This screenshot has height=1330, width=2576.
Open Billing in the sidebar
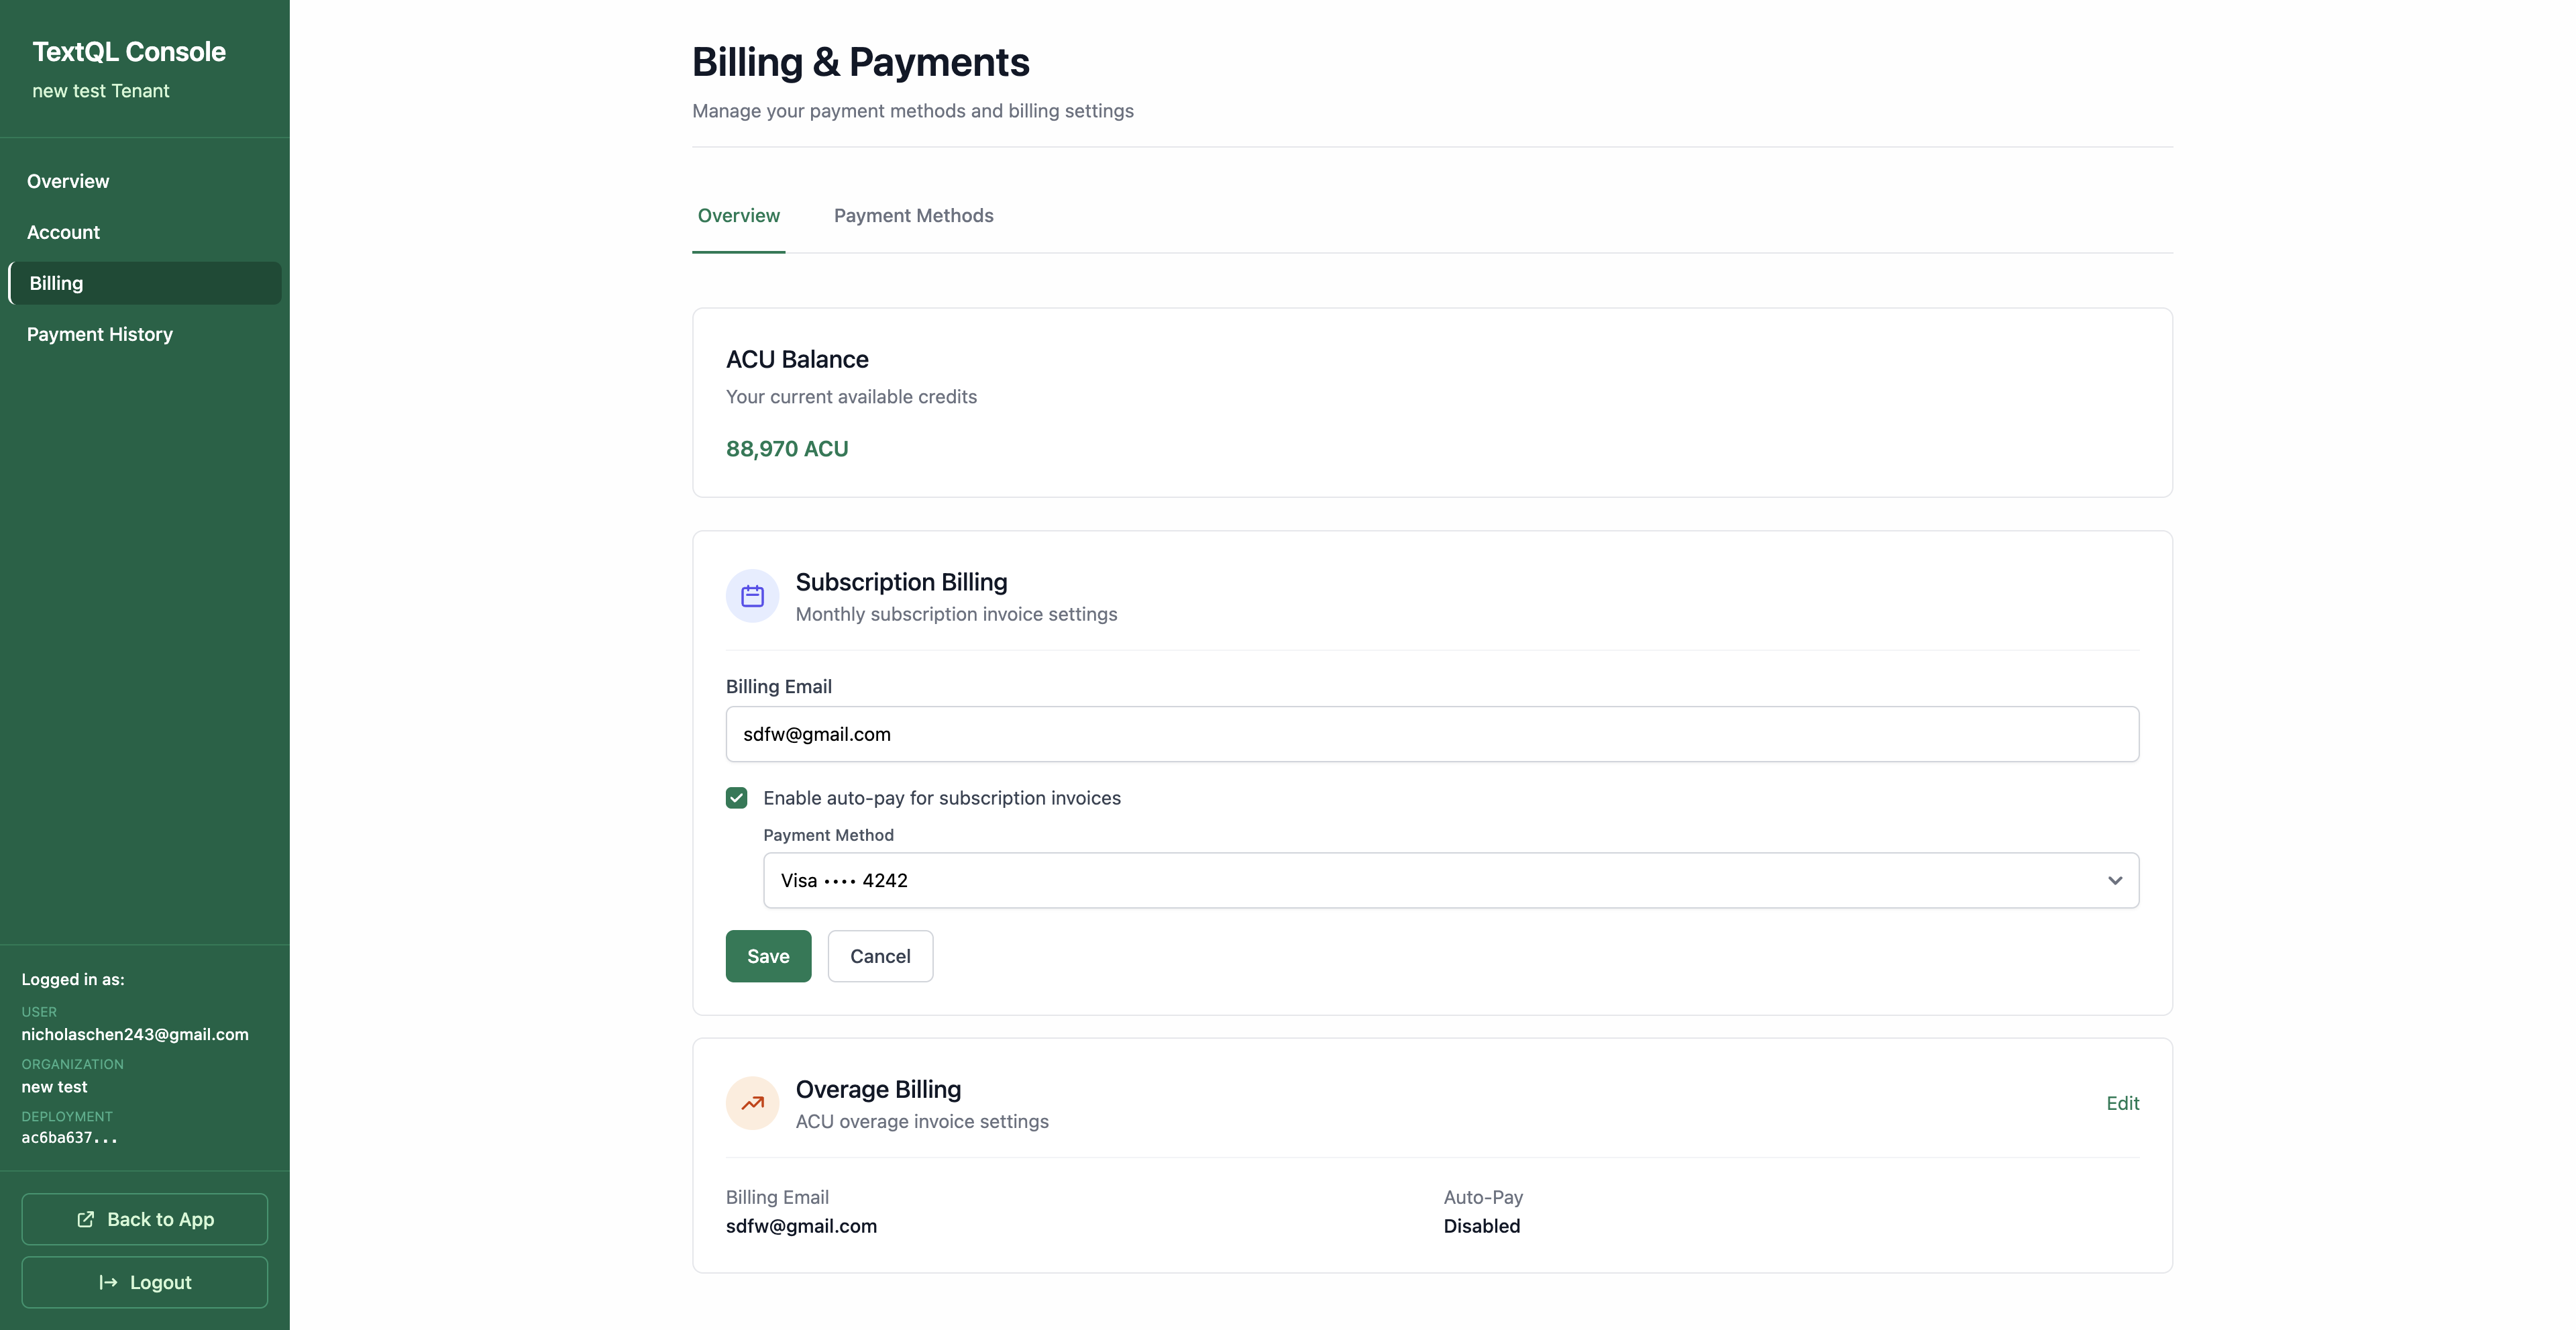pyautogui.click(x=57, y=282)
